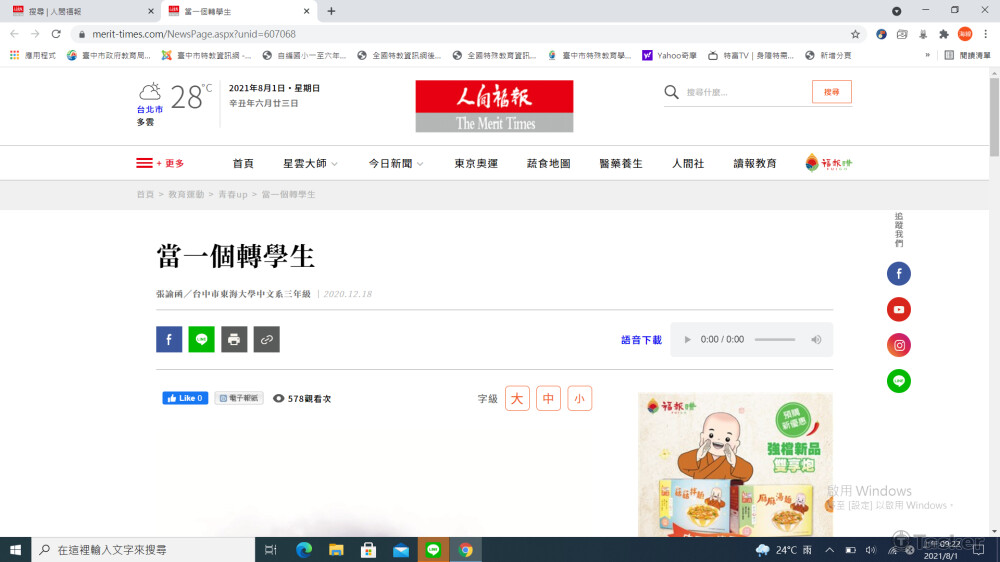Click the search magnifier icon in header
The image size is (1000, 562).
672,93
